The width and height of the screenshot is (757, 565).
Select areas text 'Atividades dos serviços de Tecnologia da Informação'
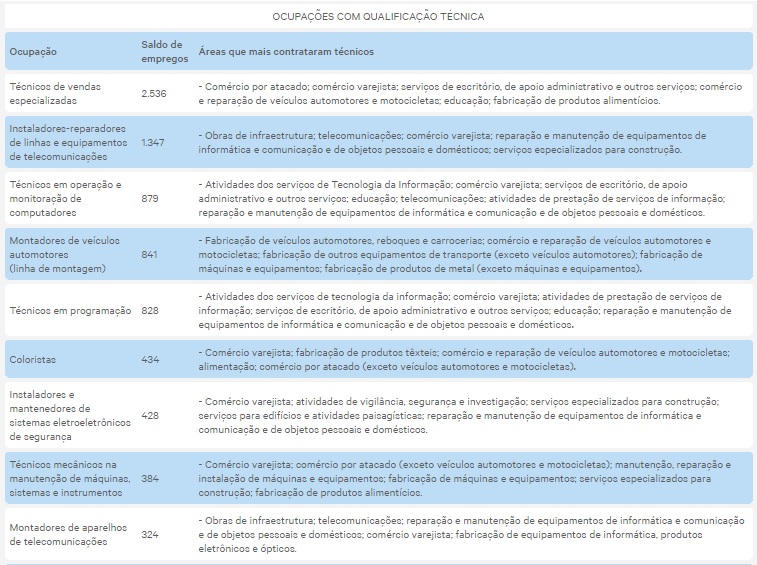(x=462, y=198)
